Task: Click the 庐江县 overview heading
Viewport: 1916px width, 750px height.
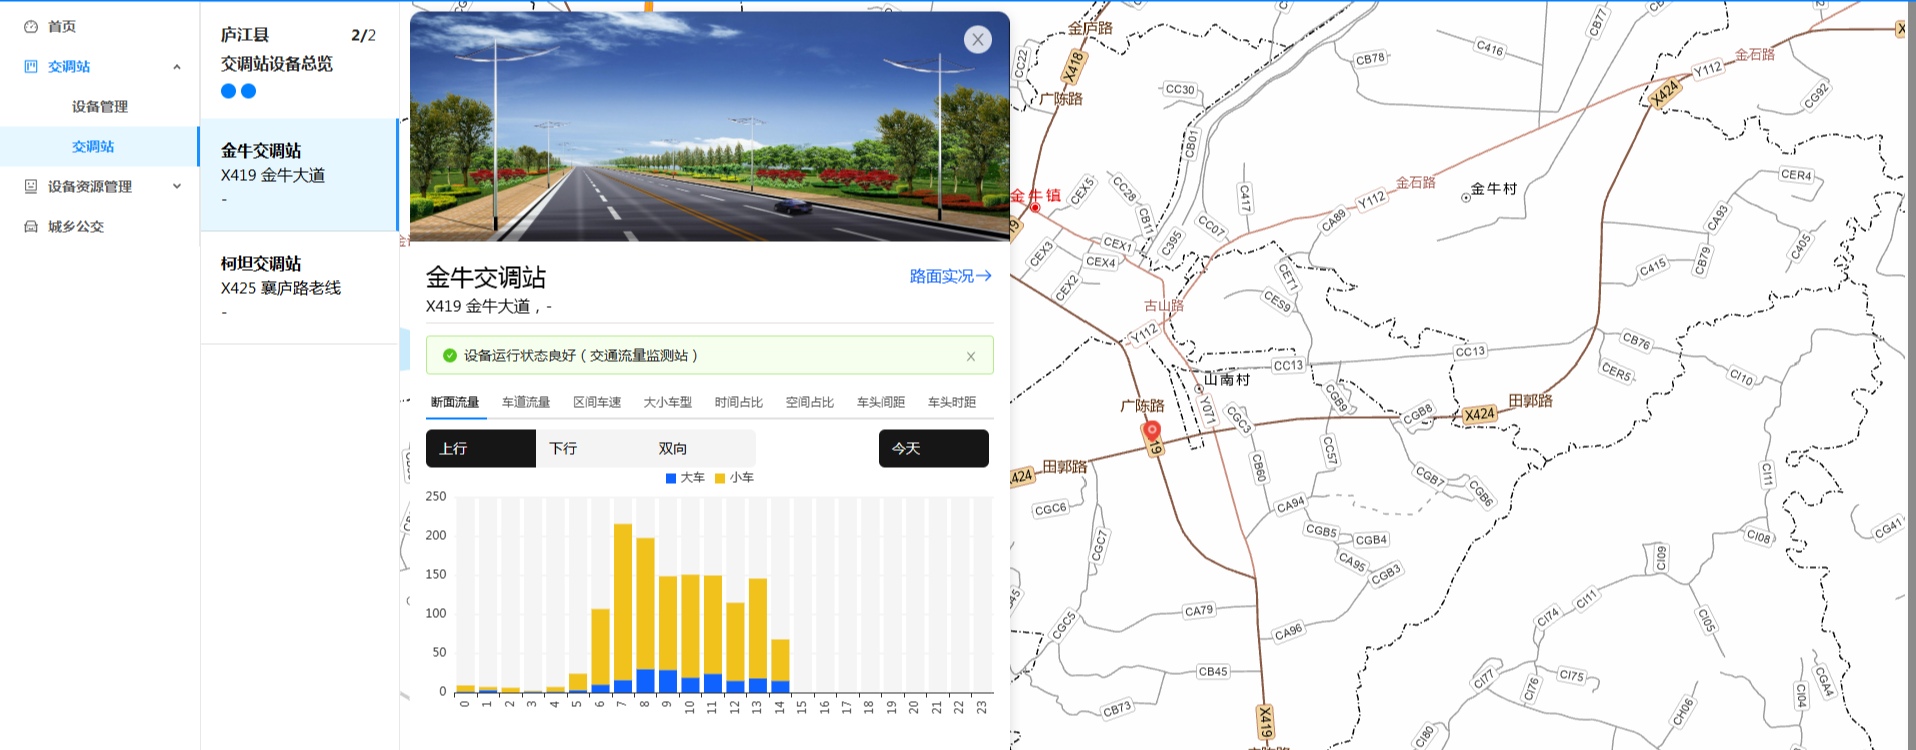Action: [x=245, y=35]
